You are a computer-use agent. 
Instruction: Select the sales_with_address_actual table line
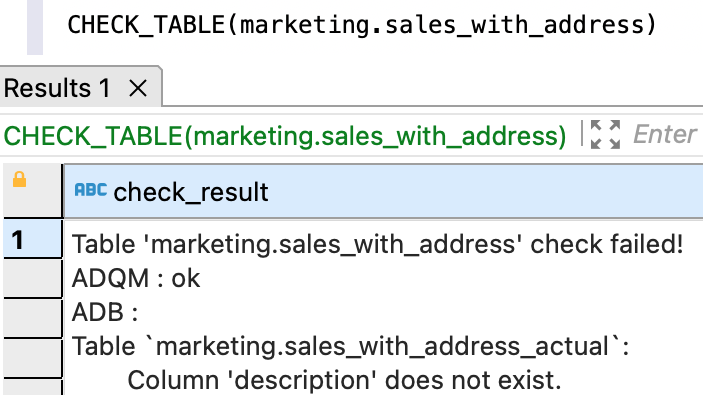(350, 347)
